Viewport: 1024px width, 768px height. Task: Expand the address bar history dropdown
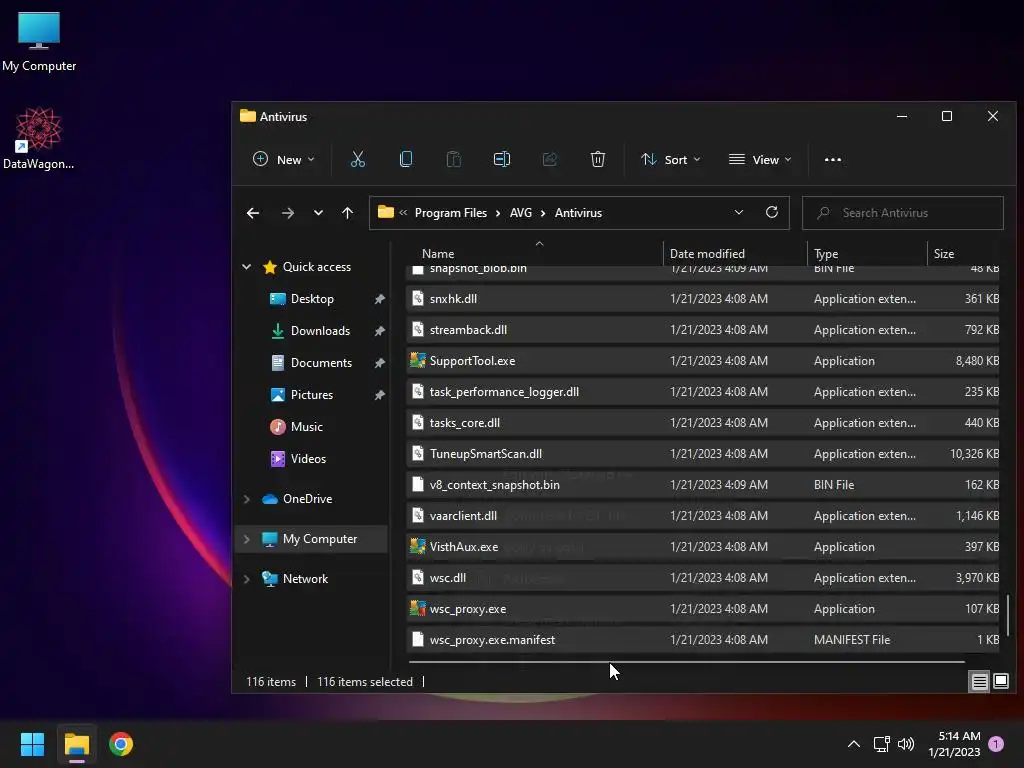(739, 212)
